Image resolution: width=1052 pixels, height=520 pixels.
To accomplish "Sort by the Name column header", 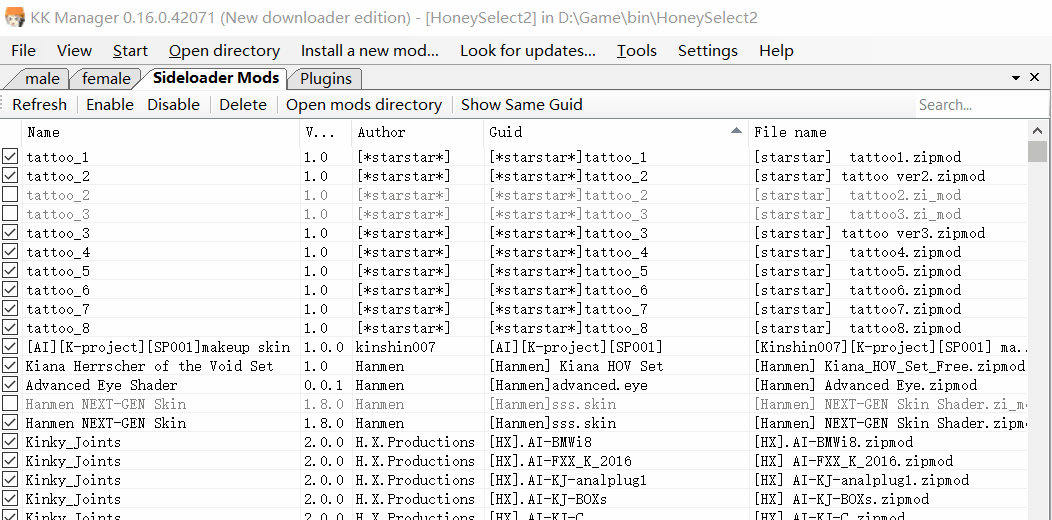I will point(161,132).
